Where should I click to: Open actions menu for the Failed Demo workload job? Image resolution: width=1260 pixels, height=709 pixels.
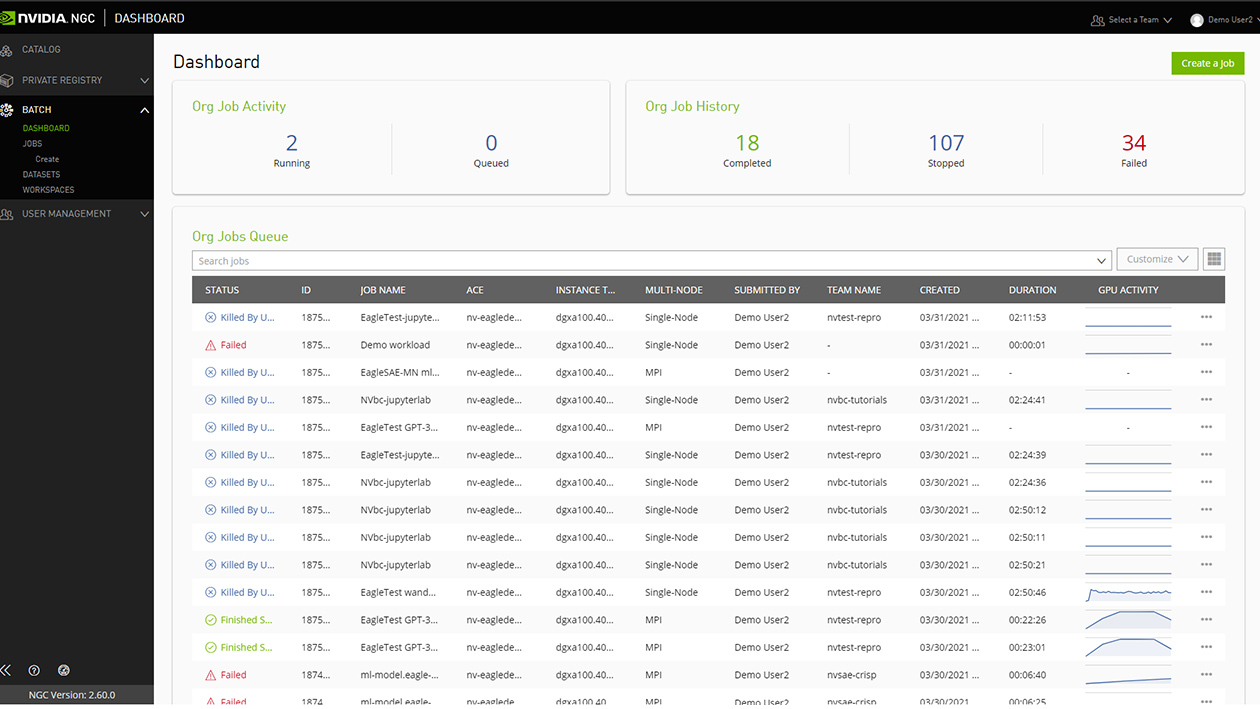1205,344
